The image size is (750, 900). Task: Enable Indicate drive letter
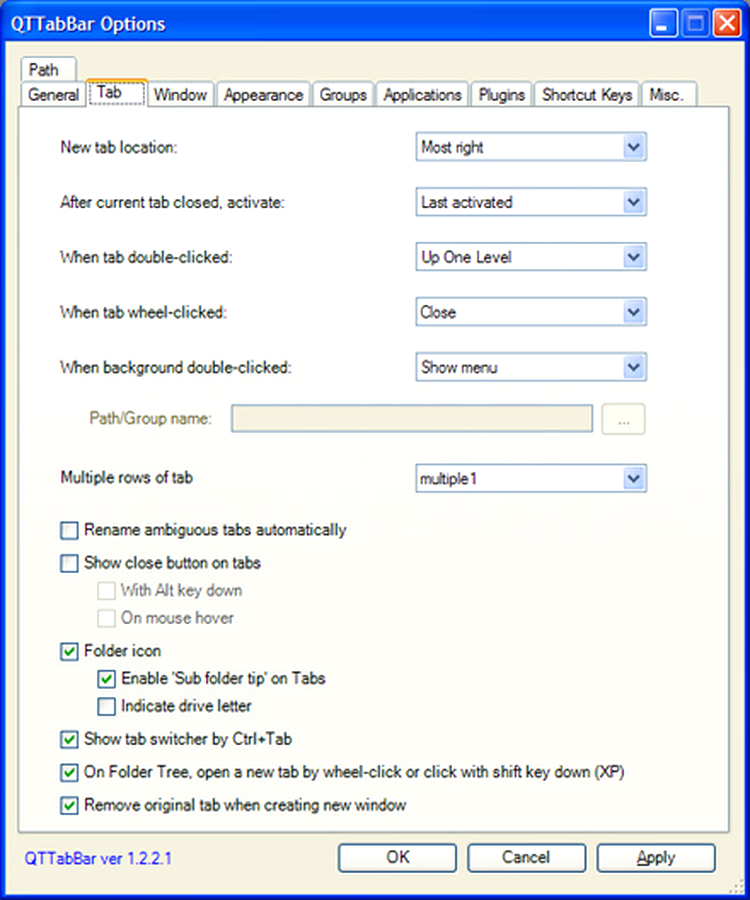pos(106,707)
